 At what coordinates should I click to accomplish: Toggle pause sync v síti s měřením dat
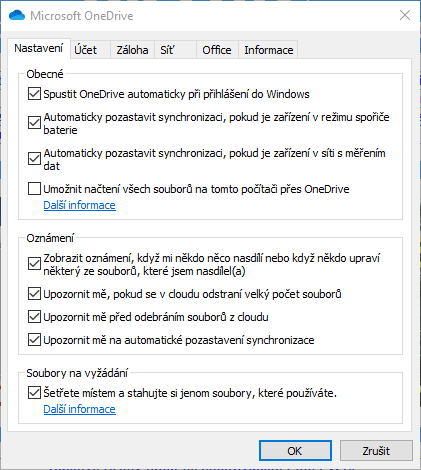pyautogui.click(x=34, y=159)
